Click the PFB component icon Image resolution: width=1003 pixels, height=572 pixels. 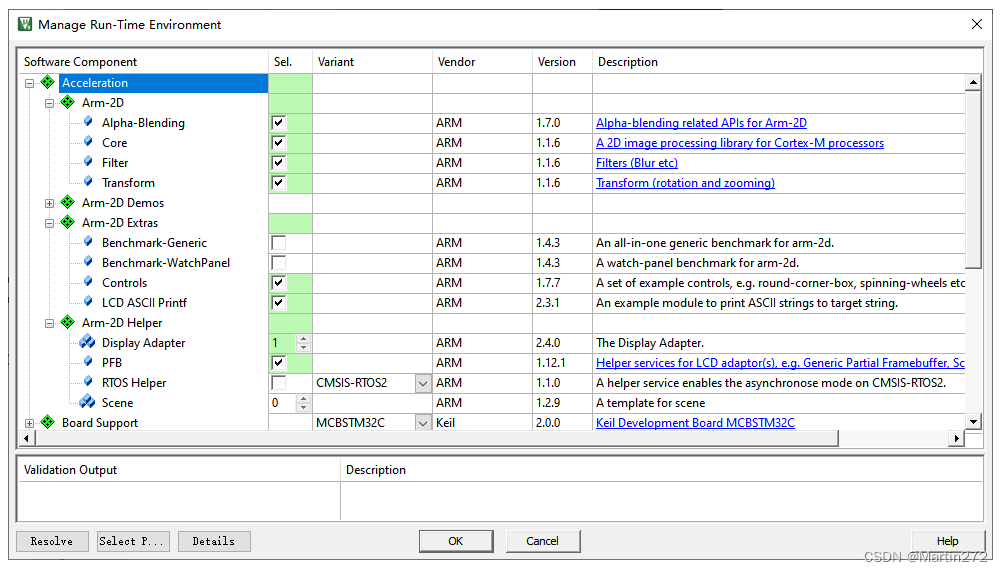[88, 362]
